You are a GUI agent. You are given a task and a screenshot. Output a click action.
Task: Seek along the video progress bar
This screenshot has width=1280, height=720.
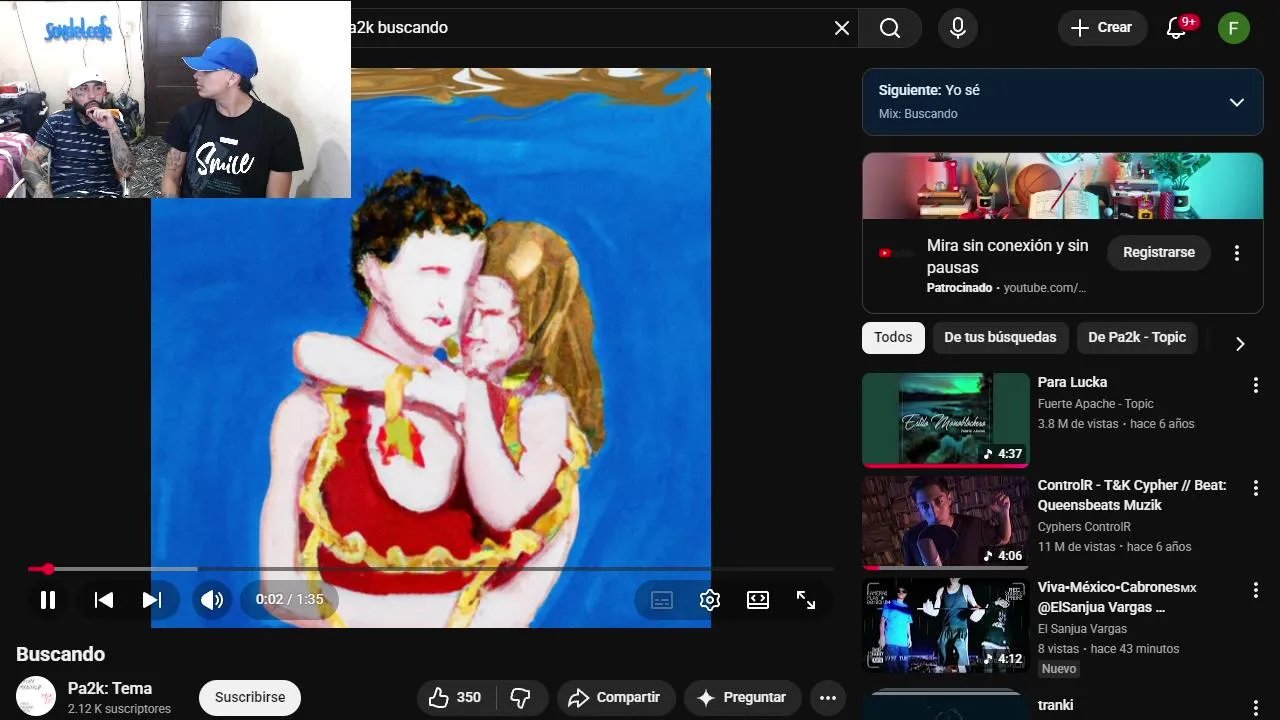[431, 569]
